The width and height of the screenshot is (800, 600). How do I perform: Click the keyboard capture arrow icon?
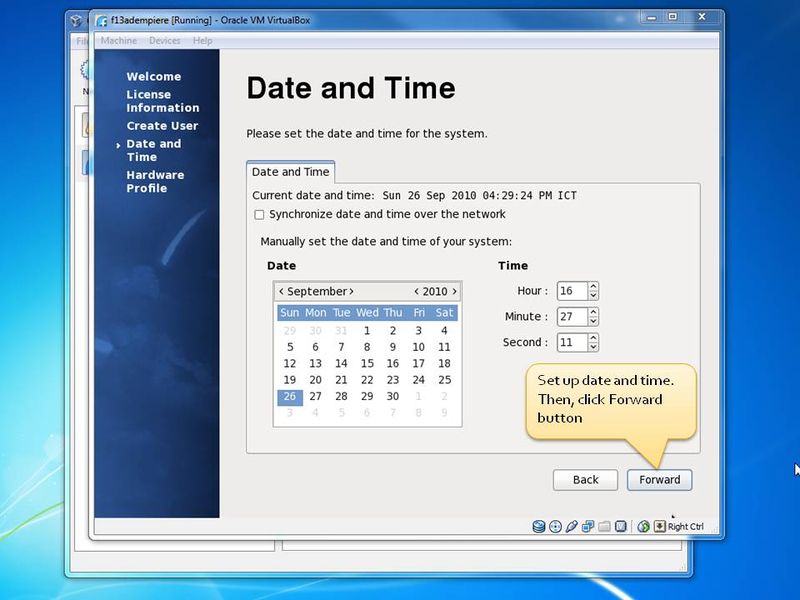660,526
